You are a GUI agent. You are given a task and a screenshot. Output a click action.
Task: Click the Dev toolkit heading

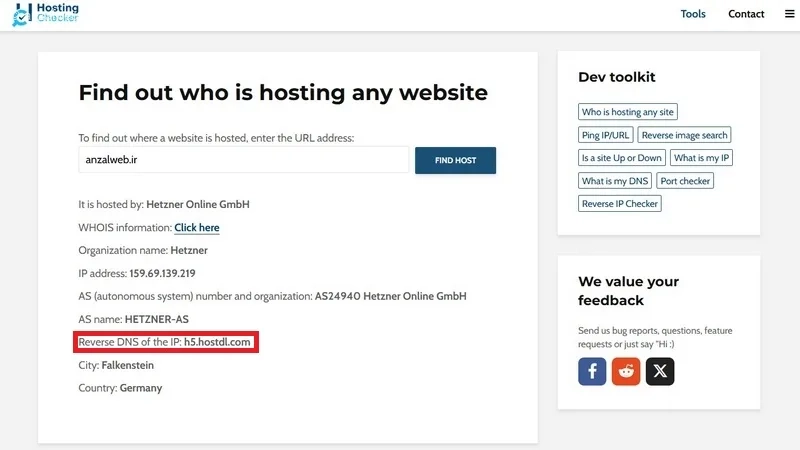coord(616,77)
